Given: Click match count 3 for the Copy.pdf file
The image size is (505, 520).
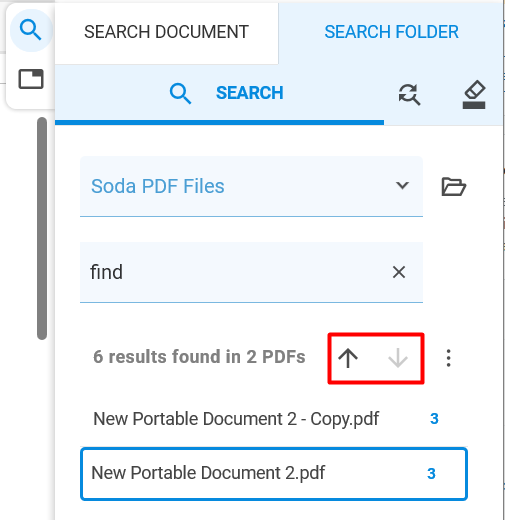Looking at the screenshot, I should point(434,419).
